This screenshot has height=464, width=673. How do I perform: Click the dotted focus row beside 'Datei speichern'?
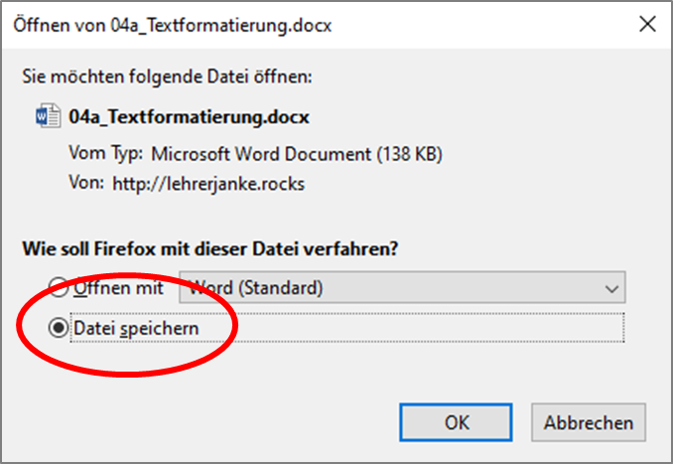[x=420, y=327]
